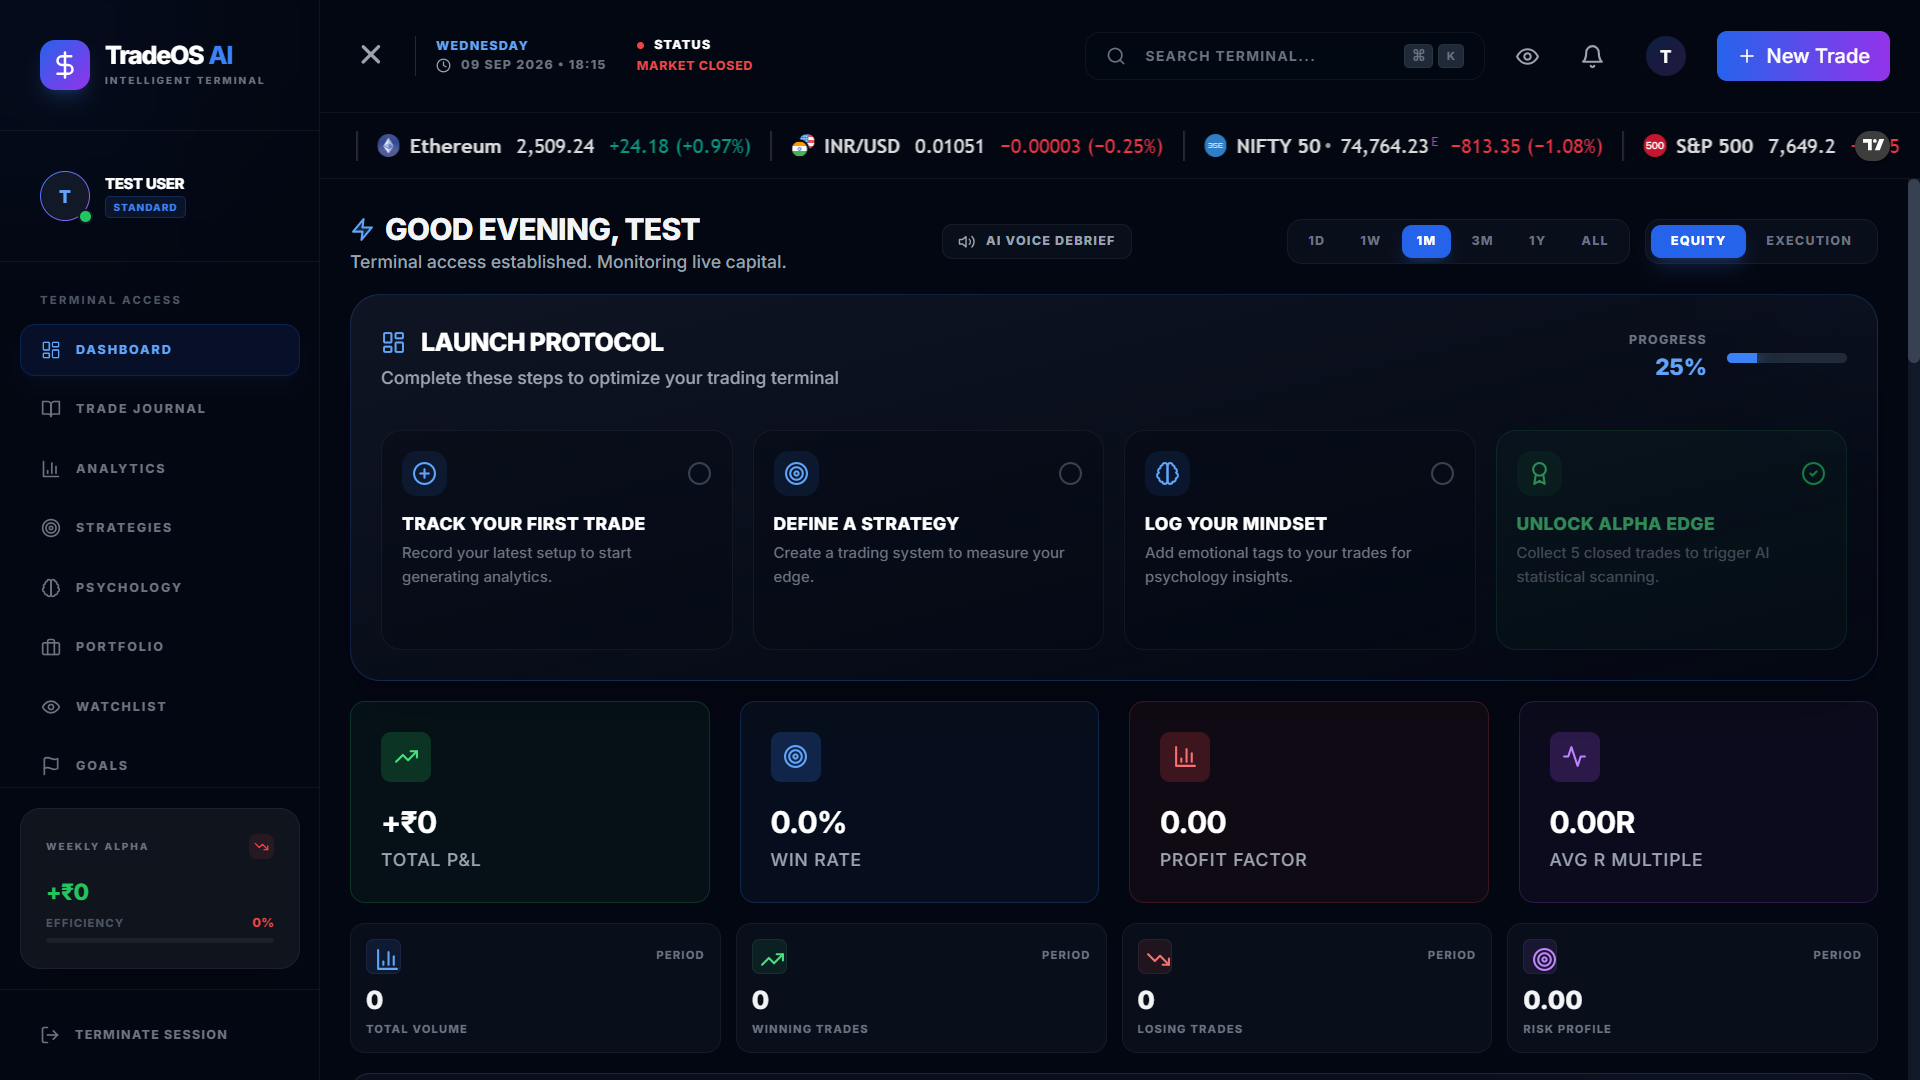Click the NIFTY 50 ticker icon

click(1215, 146)
